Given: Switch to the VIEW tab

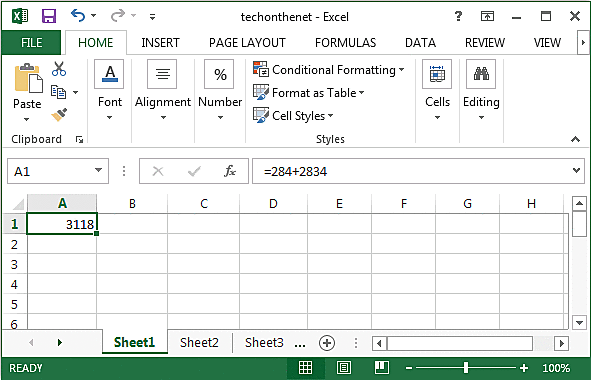Looking at the screenshot, I should pos(547,43).
